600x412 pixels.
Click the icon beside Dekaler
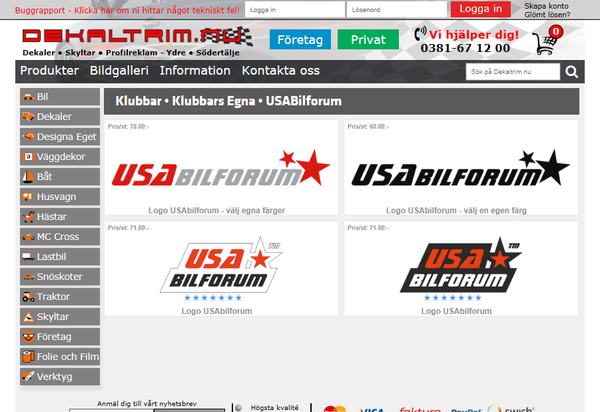28,117
